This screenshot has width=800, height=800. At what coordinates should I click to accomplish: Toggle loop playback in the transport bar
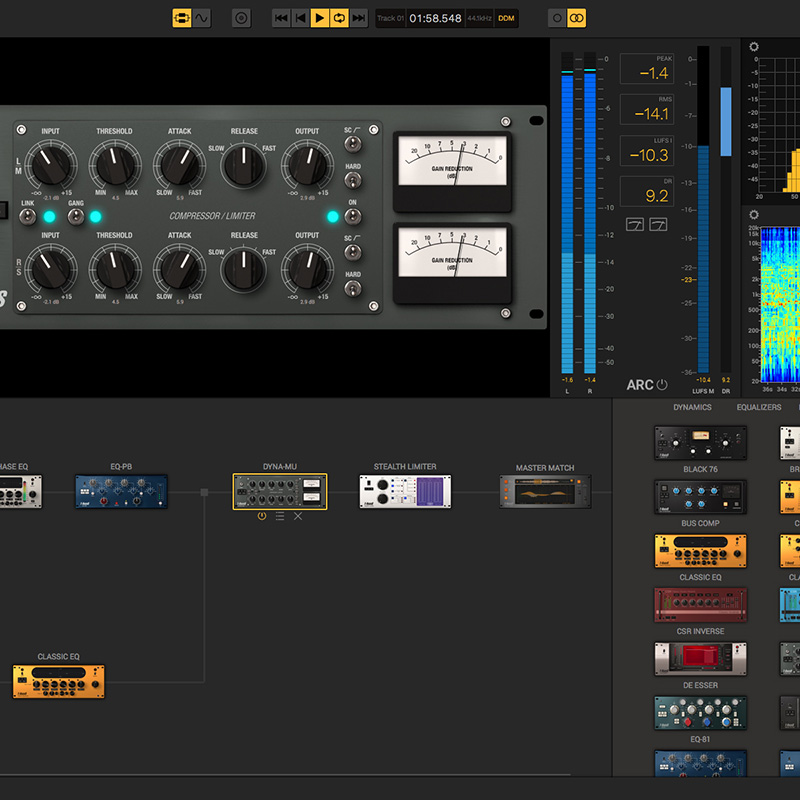pyautogui.click(x=339, y=18)
